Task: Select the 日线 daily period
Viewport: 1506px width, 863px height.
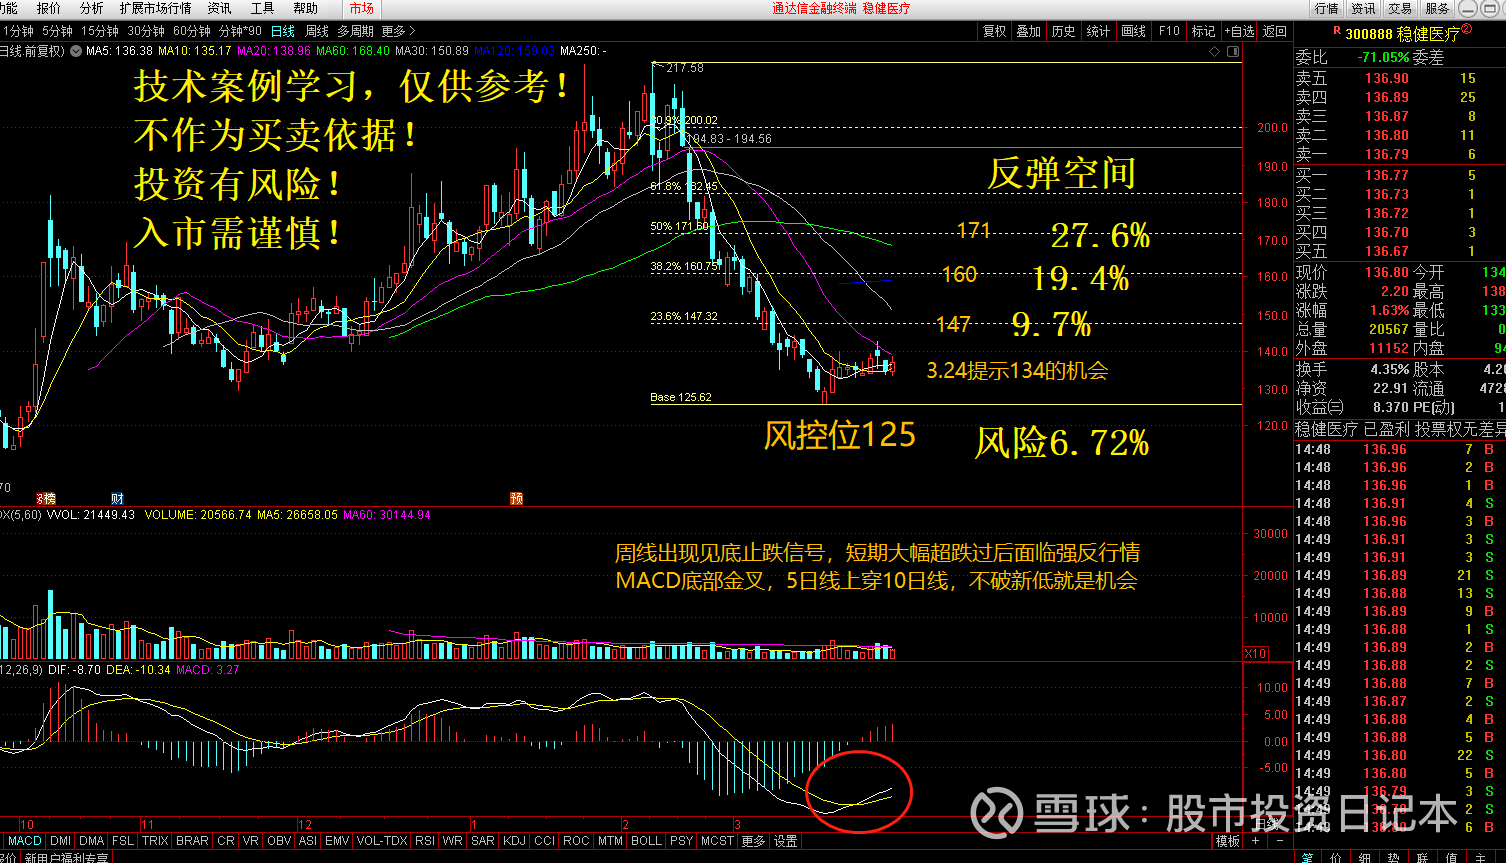Action: (x=284, y=31)
